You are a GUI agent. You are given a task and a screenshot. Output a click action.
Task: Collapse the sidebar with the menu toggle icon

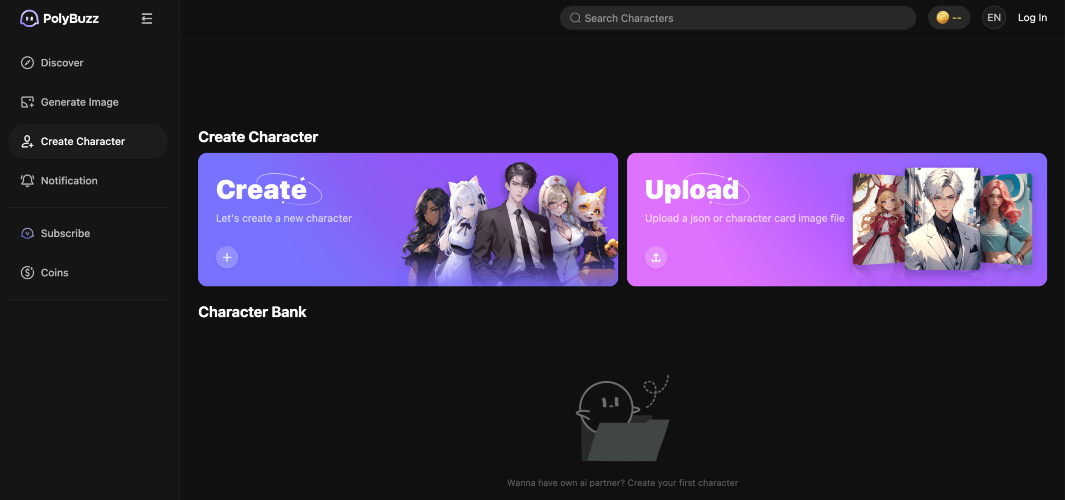(x=147, y=18)
